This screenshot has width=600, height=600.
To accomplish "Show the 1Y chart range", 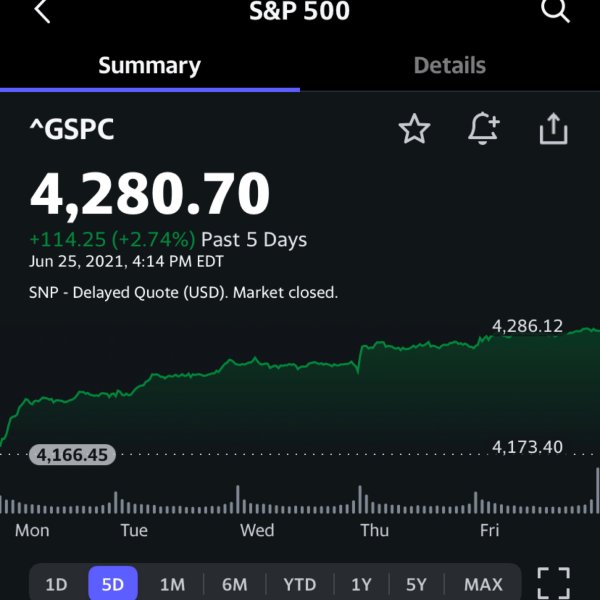I will pos(362,584).
